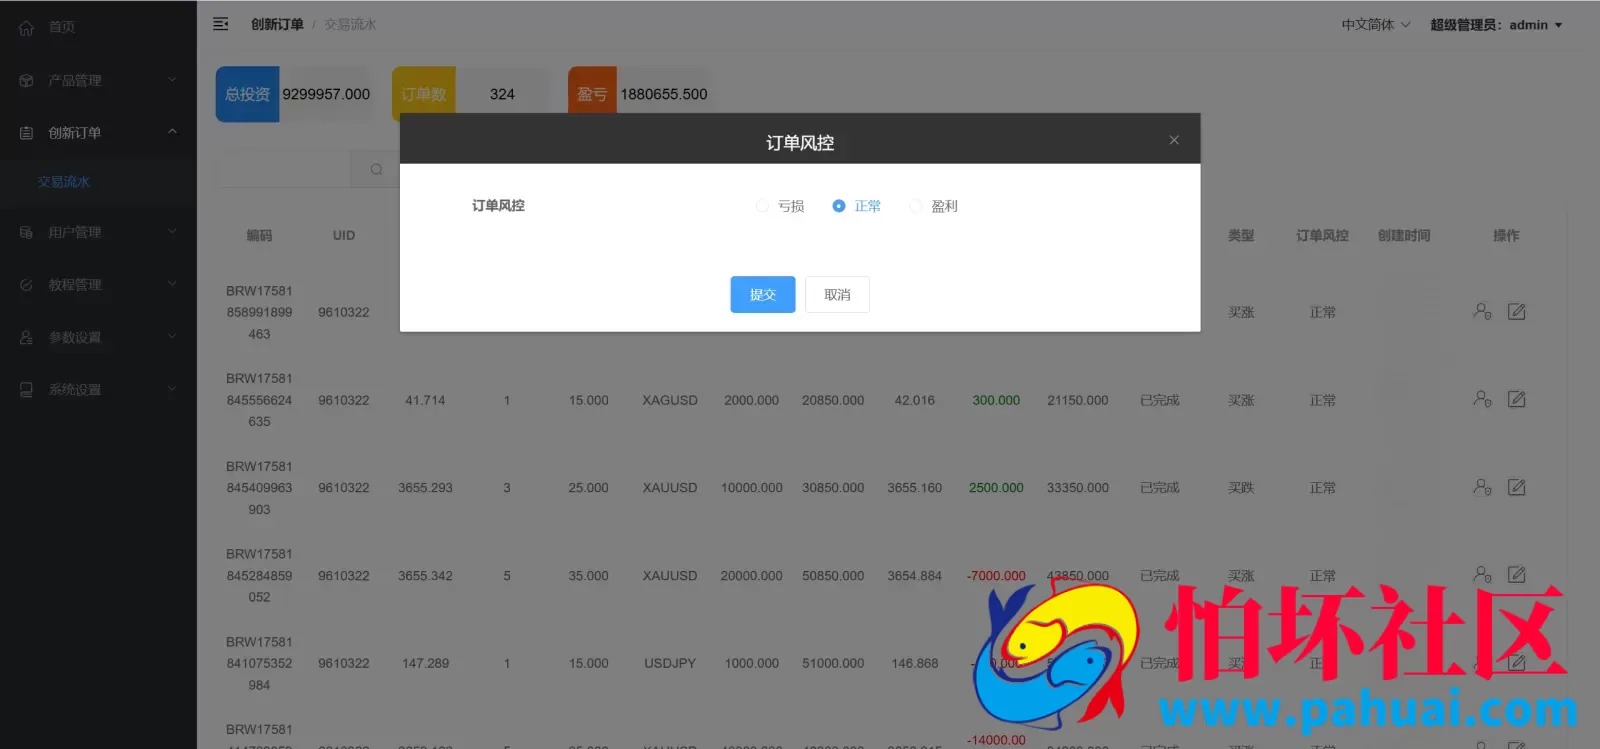Screen dimensions: 1600x749
Task: Click the 用户管理 sidebar icon
Action: [x=27, y=233]
